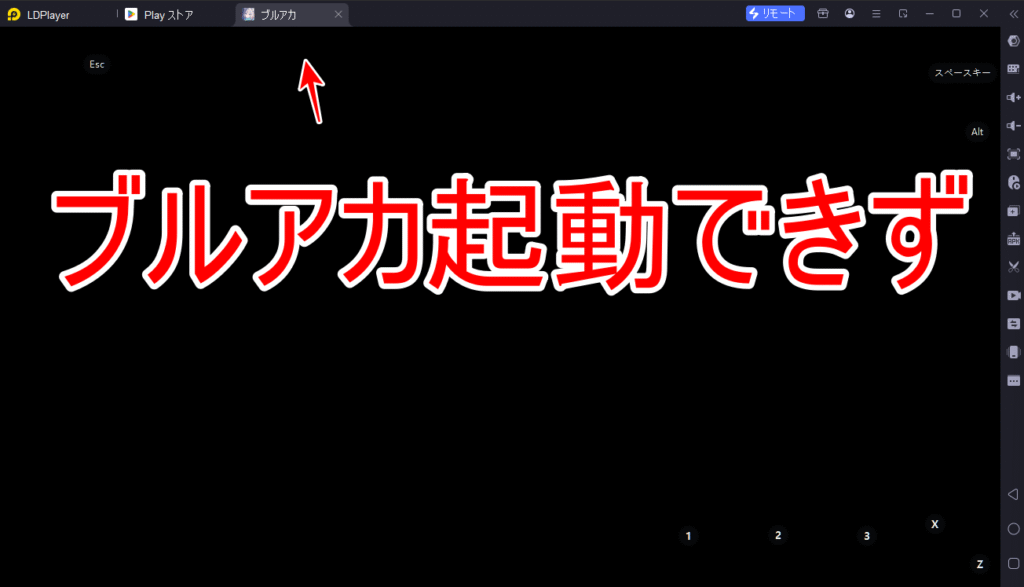1024x587 pixels.
Task: Click the key overlay labeled 3
Action: pyautogui.click(x=867, y=536)
